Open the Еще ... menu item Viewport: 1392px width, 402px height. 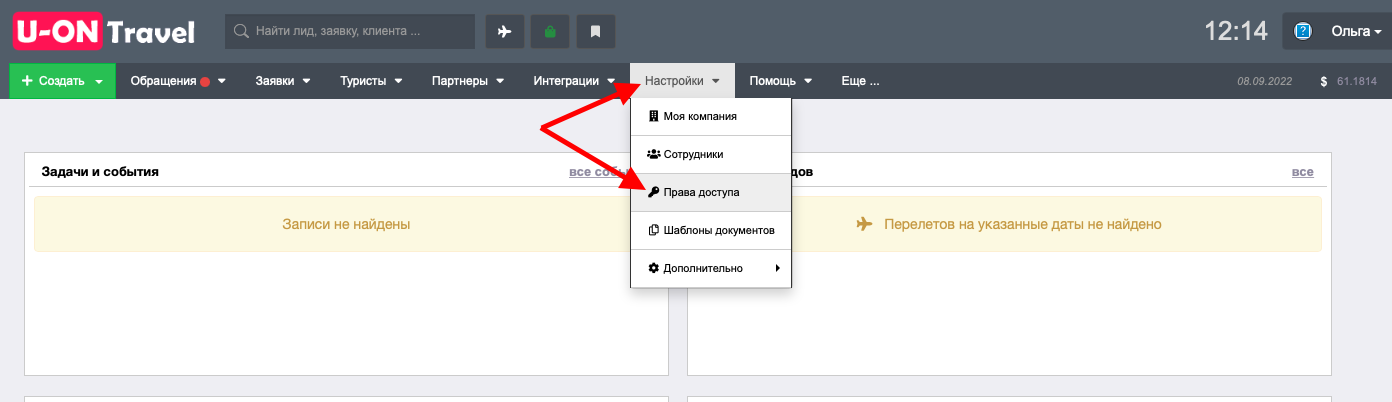pyautogui.click(x=860, y=81)
